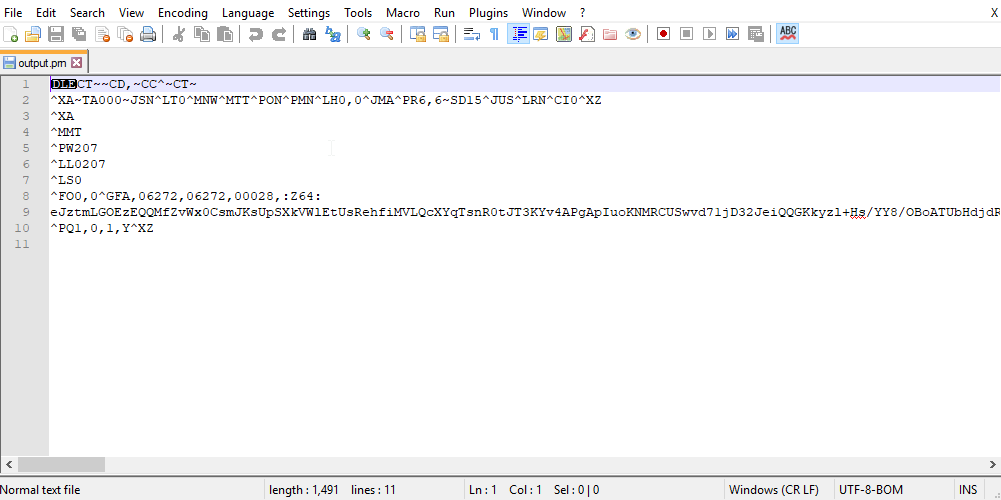Create a new file with the New icon
This screenshot has height=500, width=1001.
tap(10, 34)
